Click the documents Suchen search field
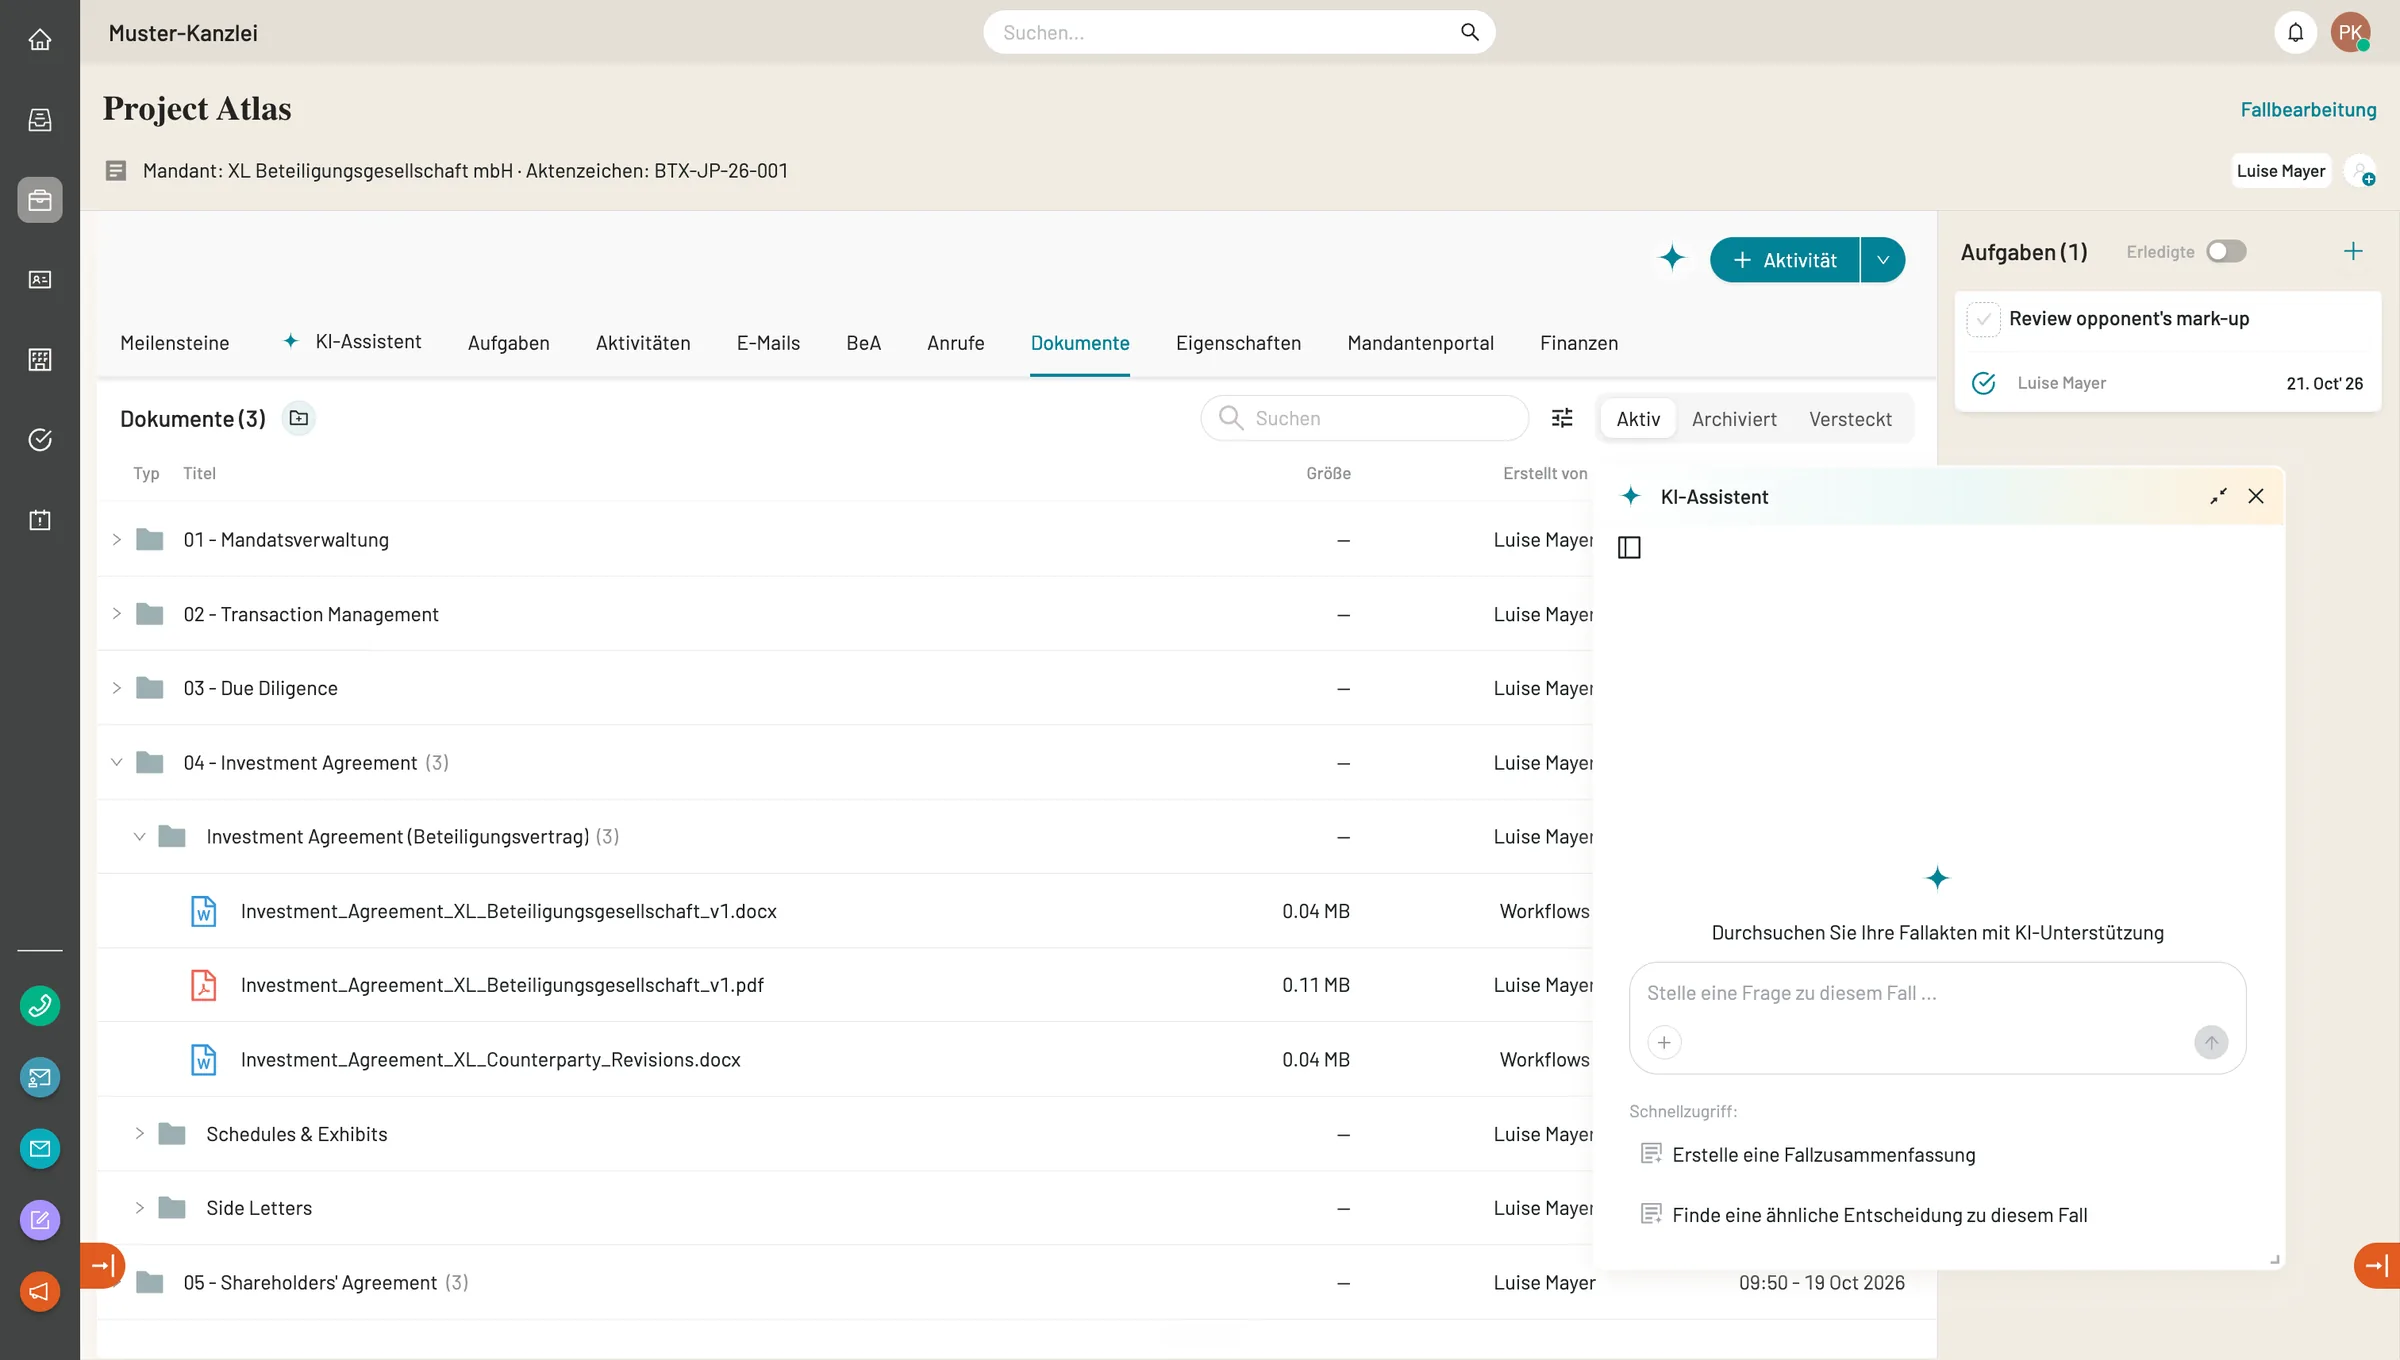2400x1360 pixels. tap(1365, 418)
